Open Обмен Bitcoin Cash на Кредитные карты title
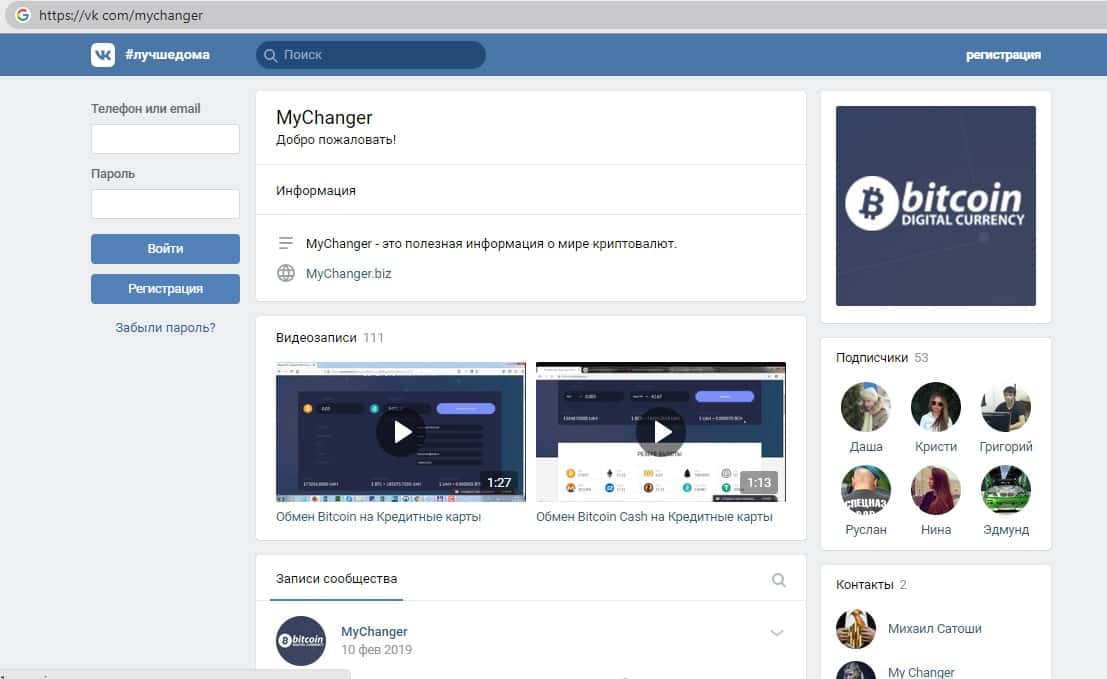The height and width of the screenshot is (679, 1107). [x=654, y=517]
